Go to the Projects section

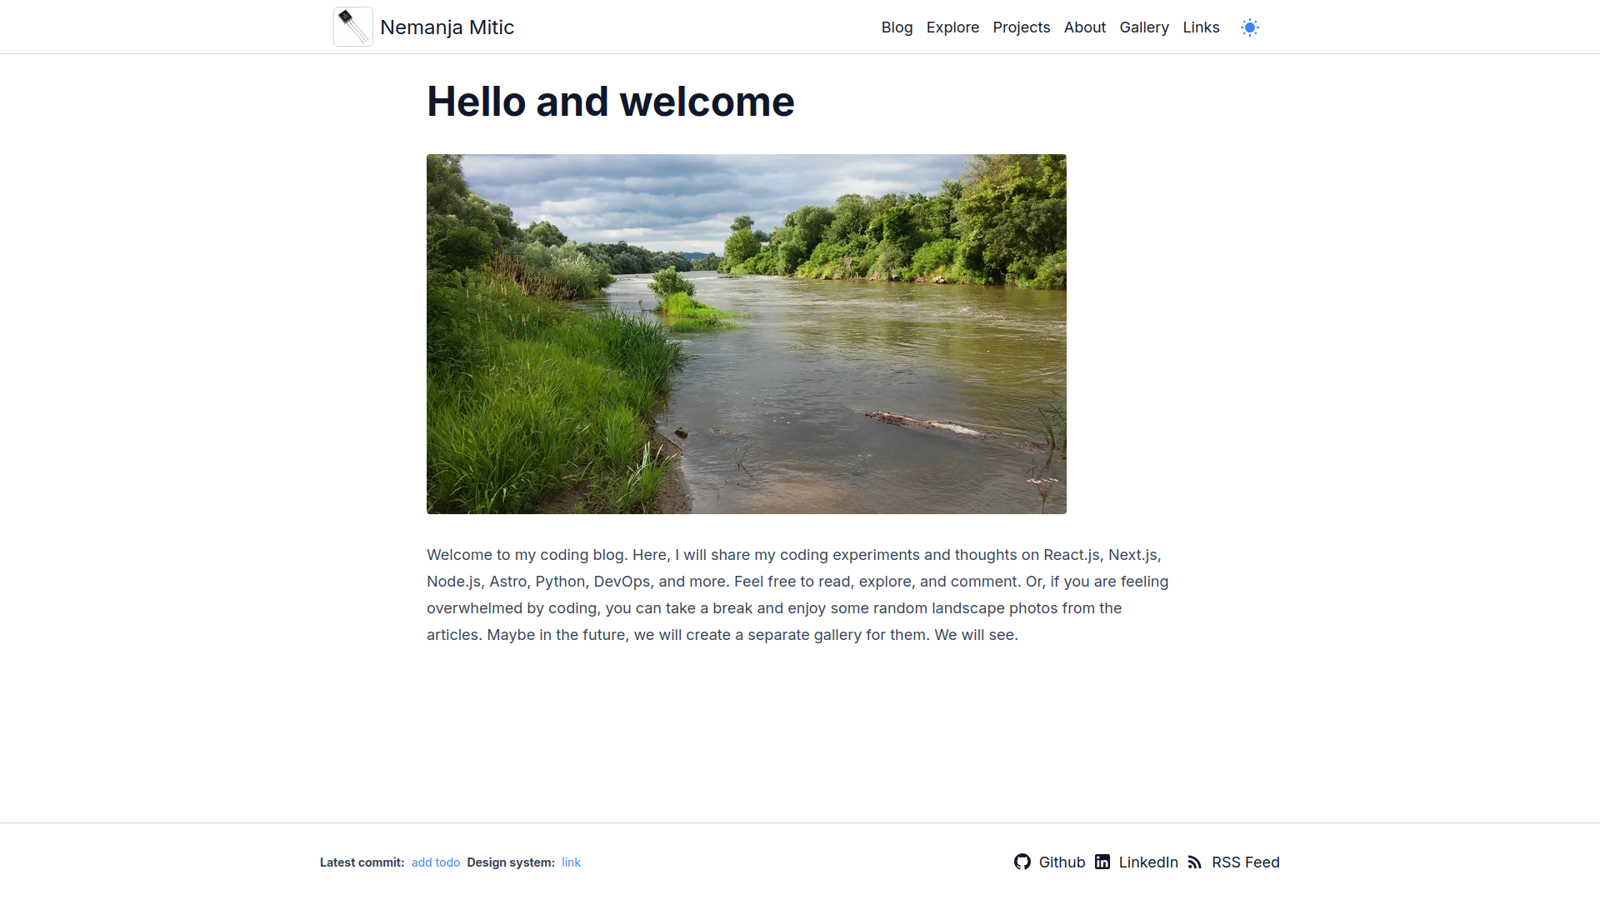coord(1021,28)
